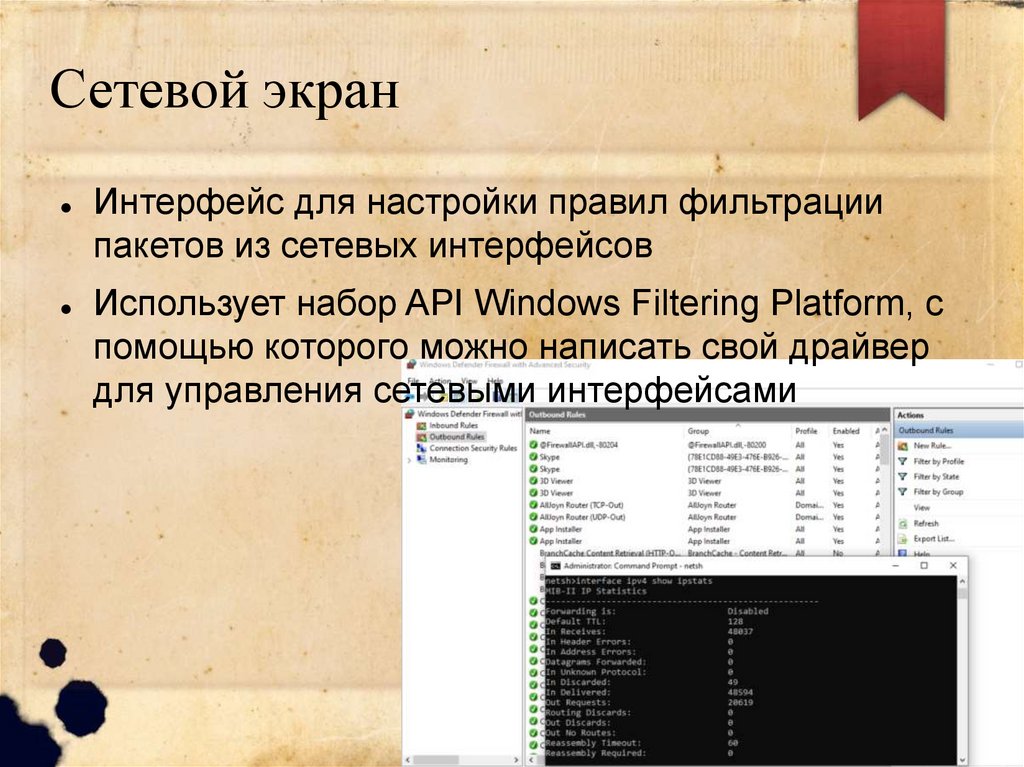Screen dimensions: 1024x767
Task: Click the @FirewallAPI.dll,-80200 group cell
Action: coord(727,445)
